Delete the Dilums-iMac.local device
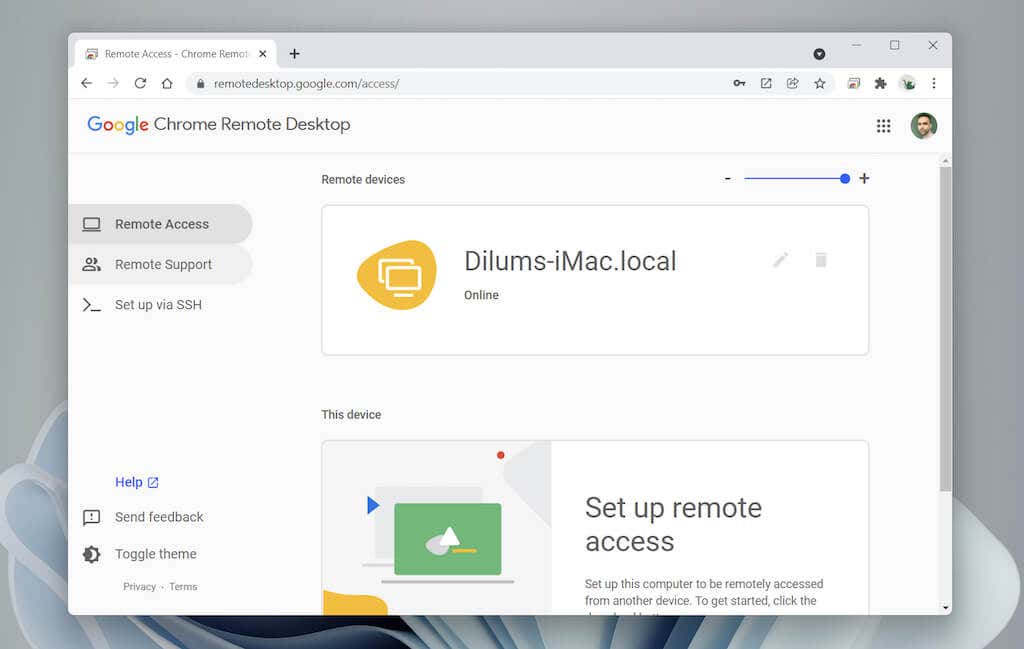The height and width of the screenshot is (649, 1024). 821,260
